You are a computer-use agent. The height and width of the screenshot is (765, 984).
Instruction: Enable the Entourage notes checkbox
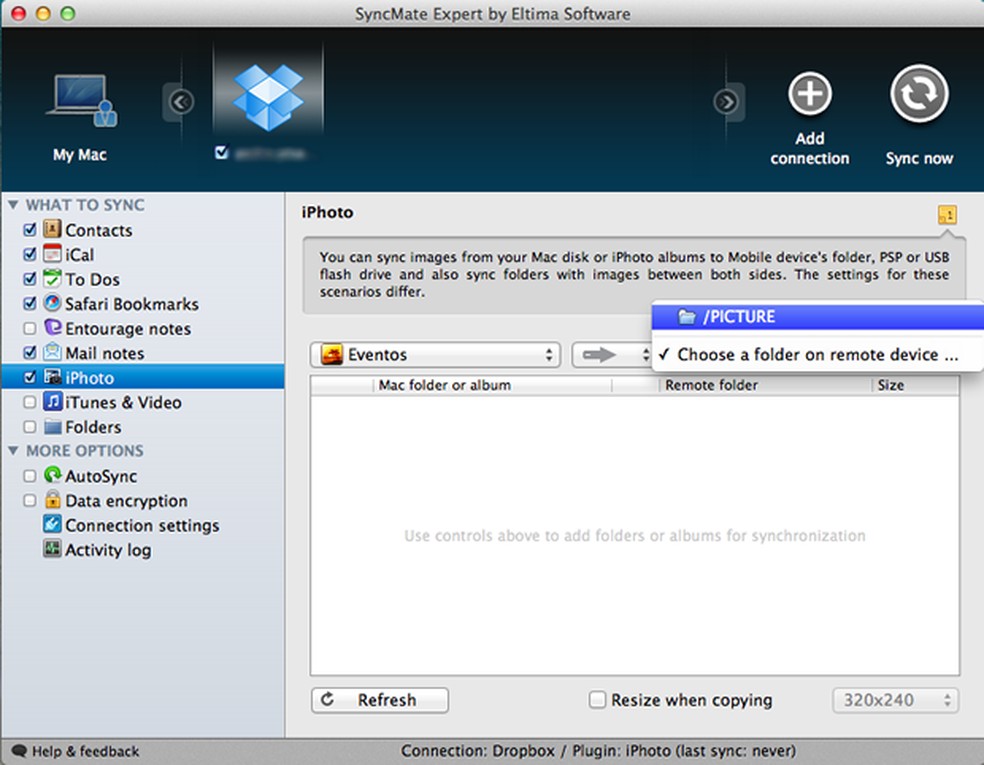(x=29, y=328)
